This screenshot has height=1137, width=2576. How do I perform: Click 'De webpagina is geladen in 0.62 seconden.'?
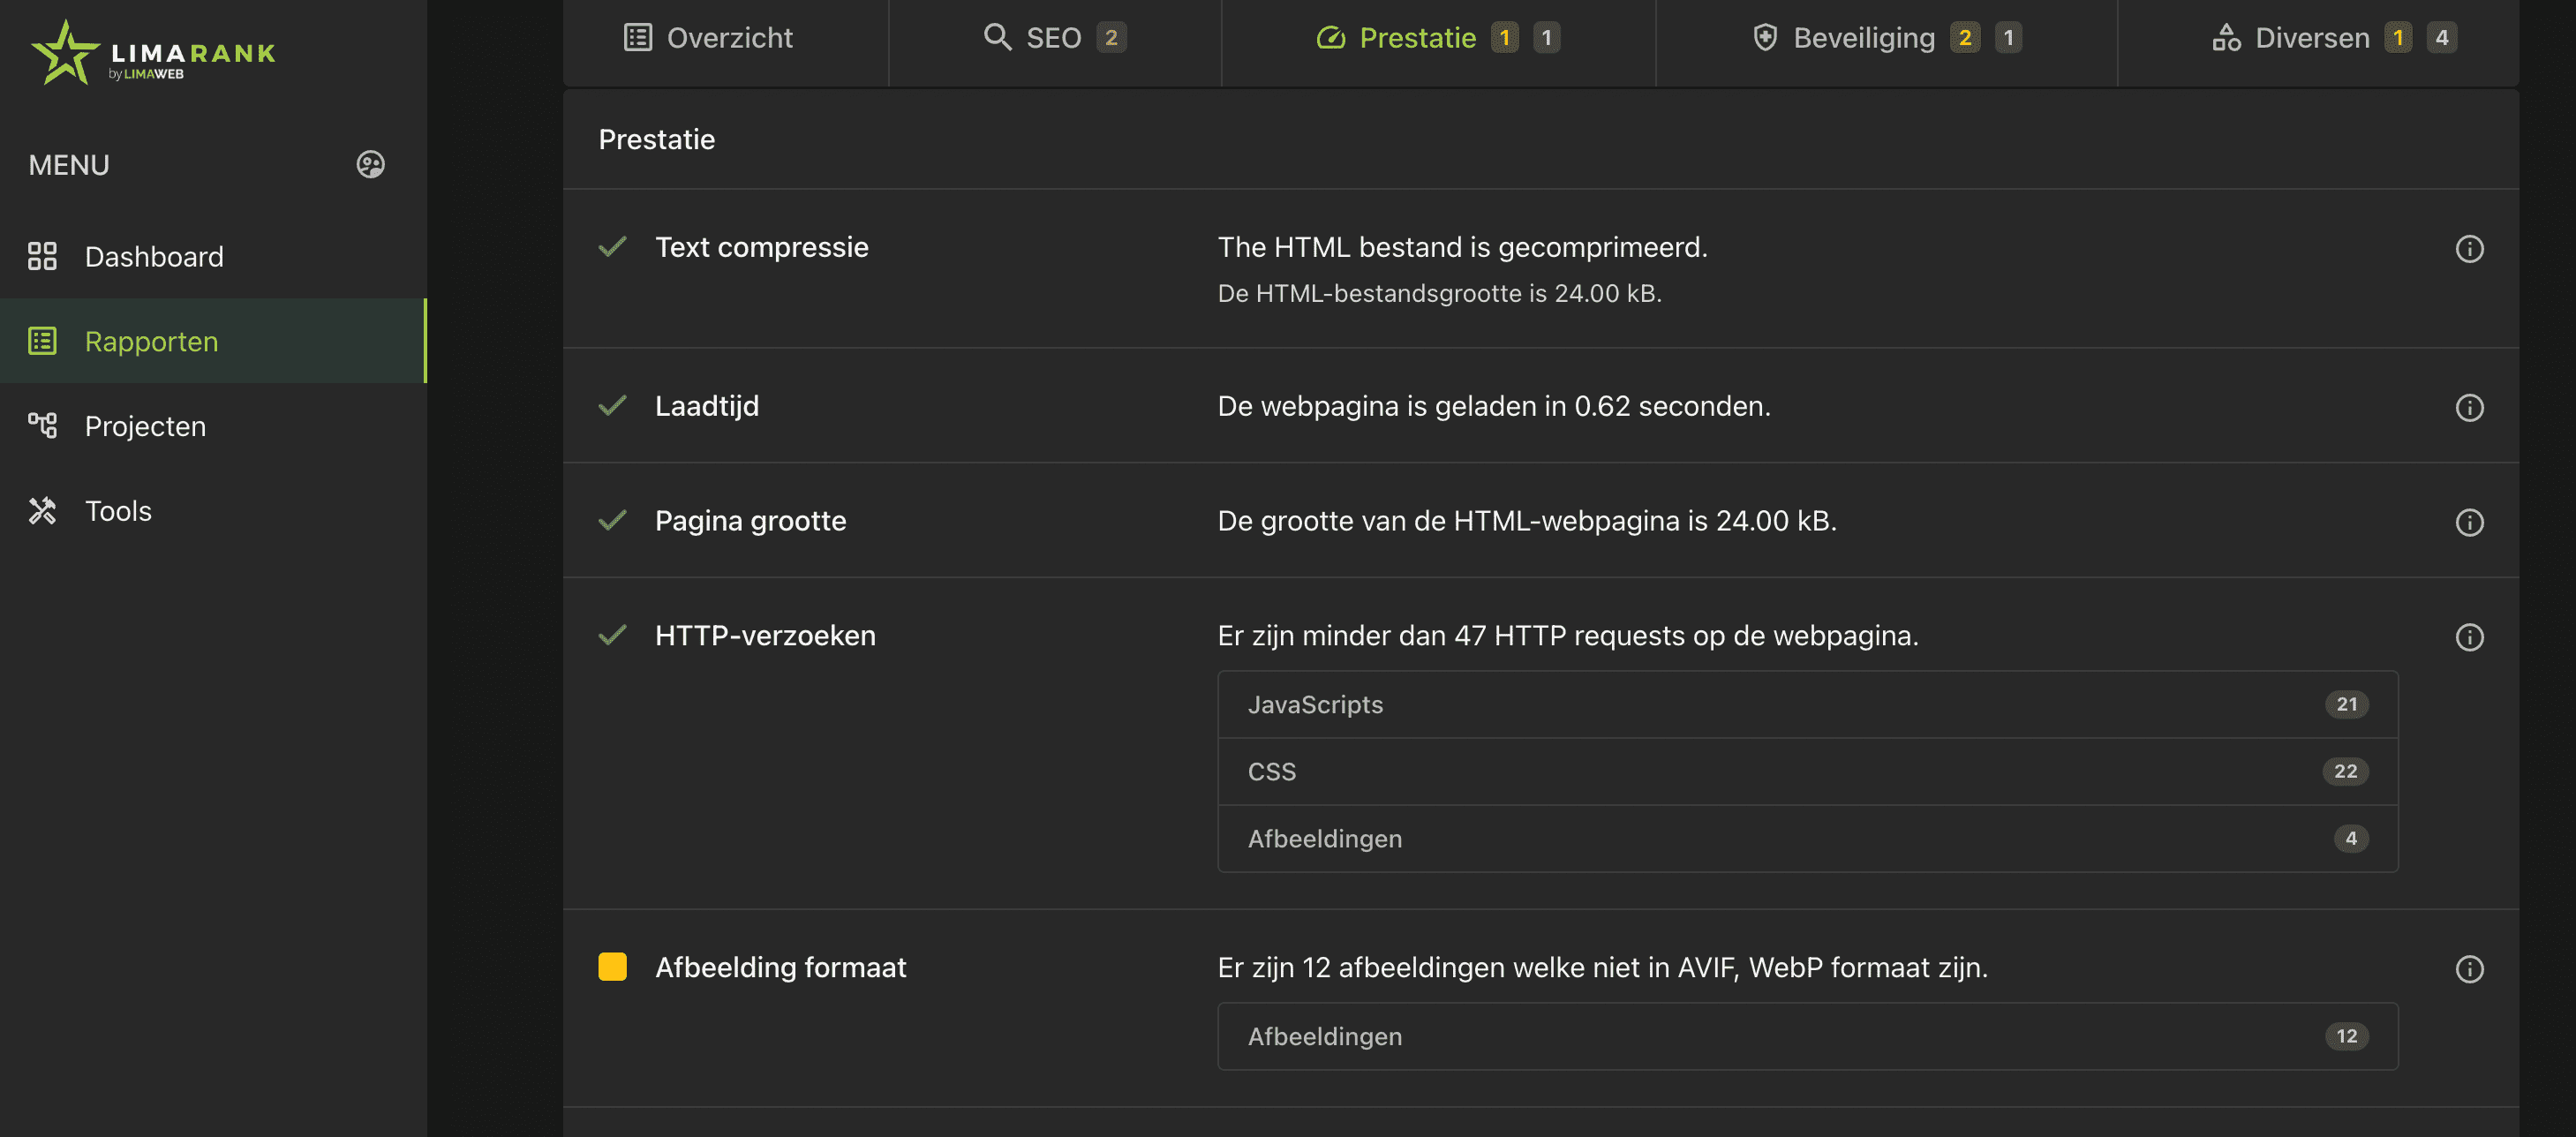pyautogui.click(x=1493, y=406)
